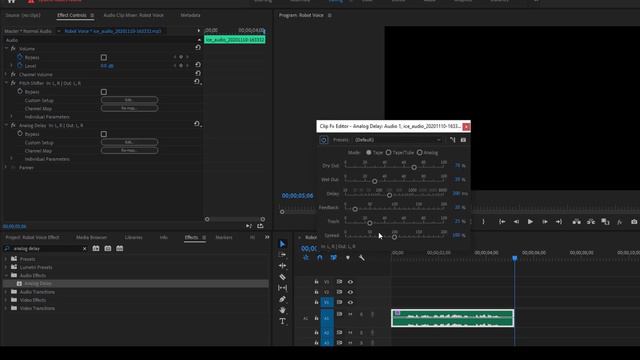This screenshot has width=640, height=360.
Task: Switch to the Metadata tab
Action: (x=190, y=15)
